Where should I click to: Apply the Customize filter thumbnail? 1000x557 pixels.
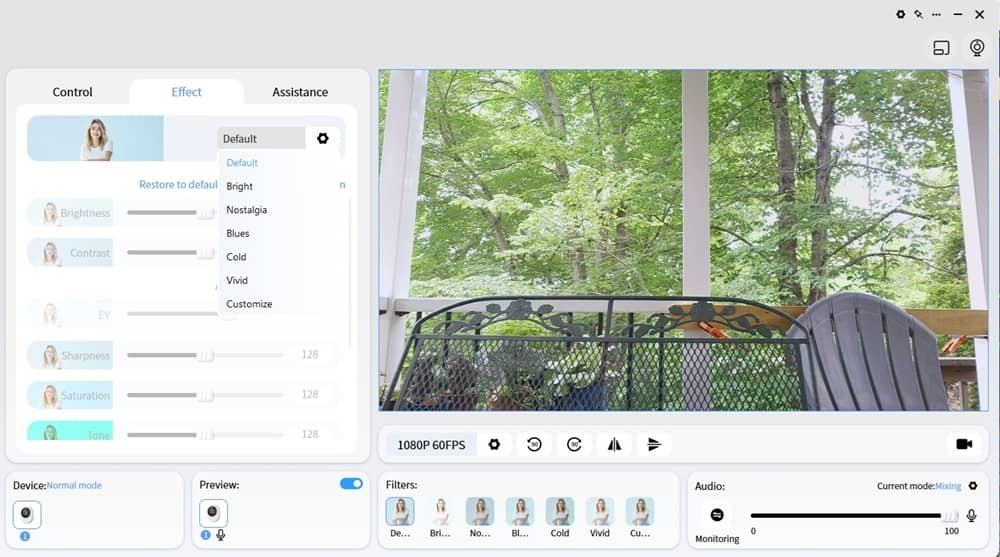pyautogui.click(x=640, y=512)
